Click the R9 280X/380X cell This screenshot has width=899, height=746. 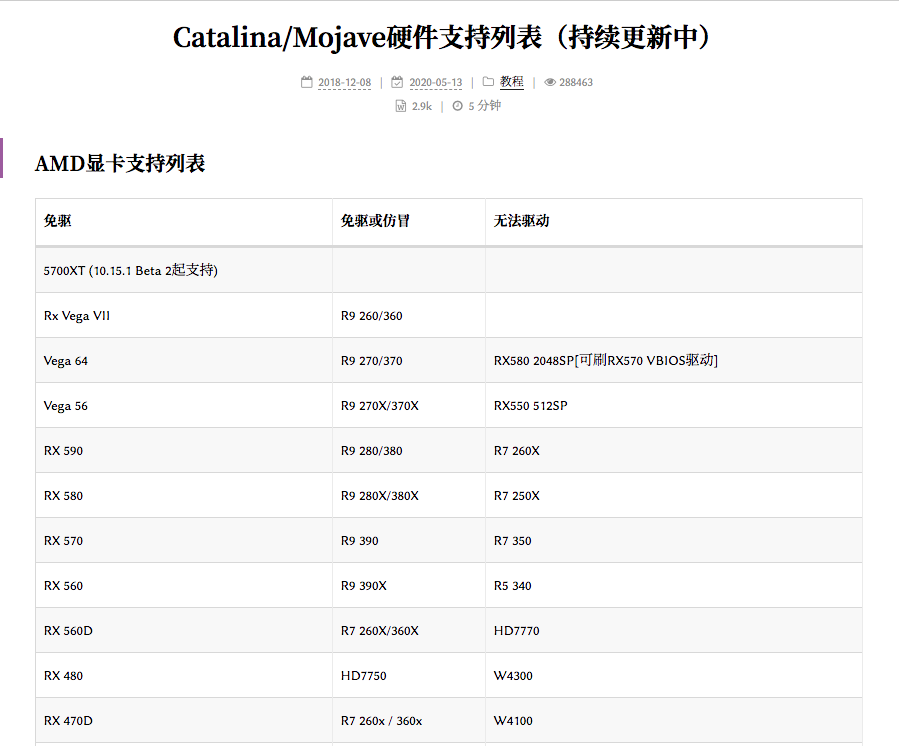(409, 495)
